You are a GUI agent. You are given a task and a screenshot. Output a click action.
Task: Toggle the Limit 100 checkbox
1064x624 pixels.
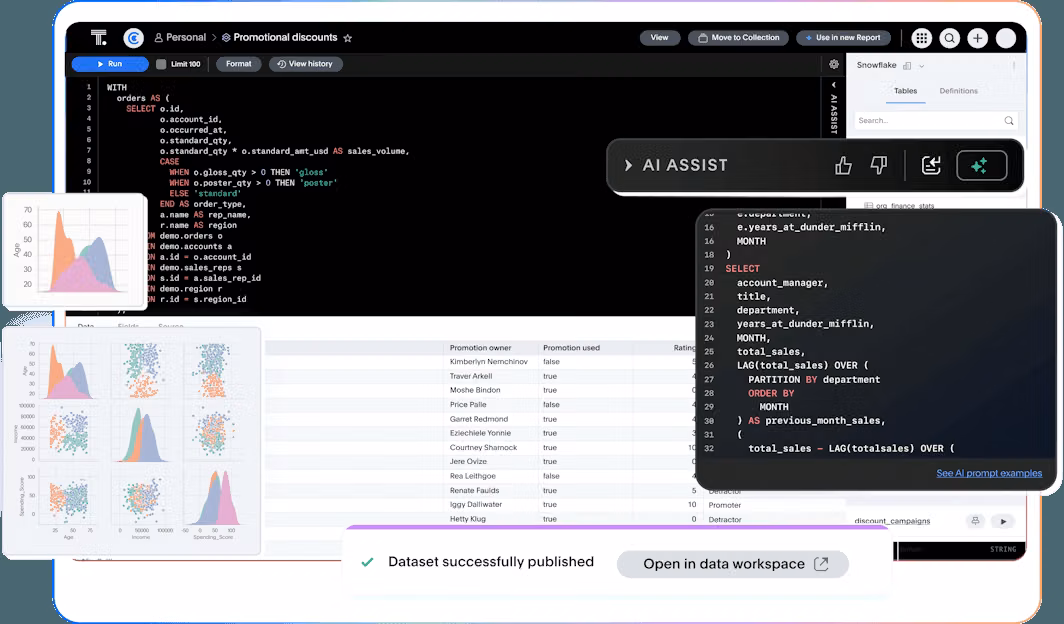coord(161,64)
